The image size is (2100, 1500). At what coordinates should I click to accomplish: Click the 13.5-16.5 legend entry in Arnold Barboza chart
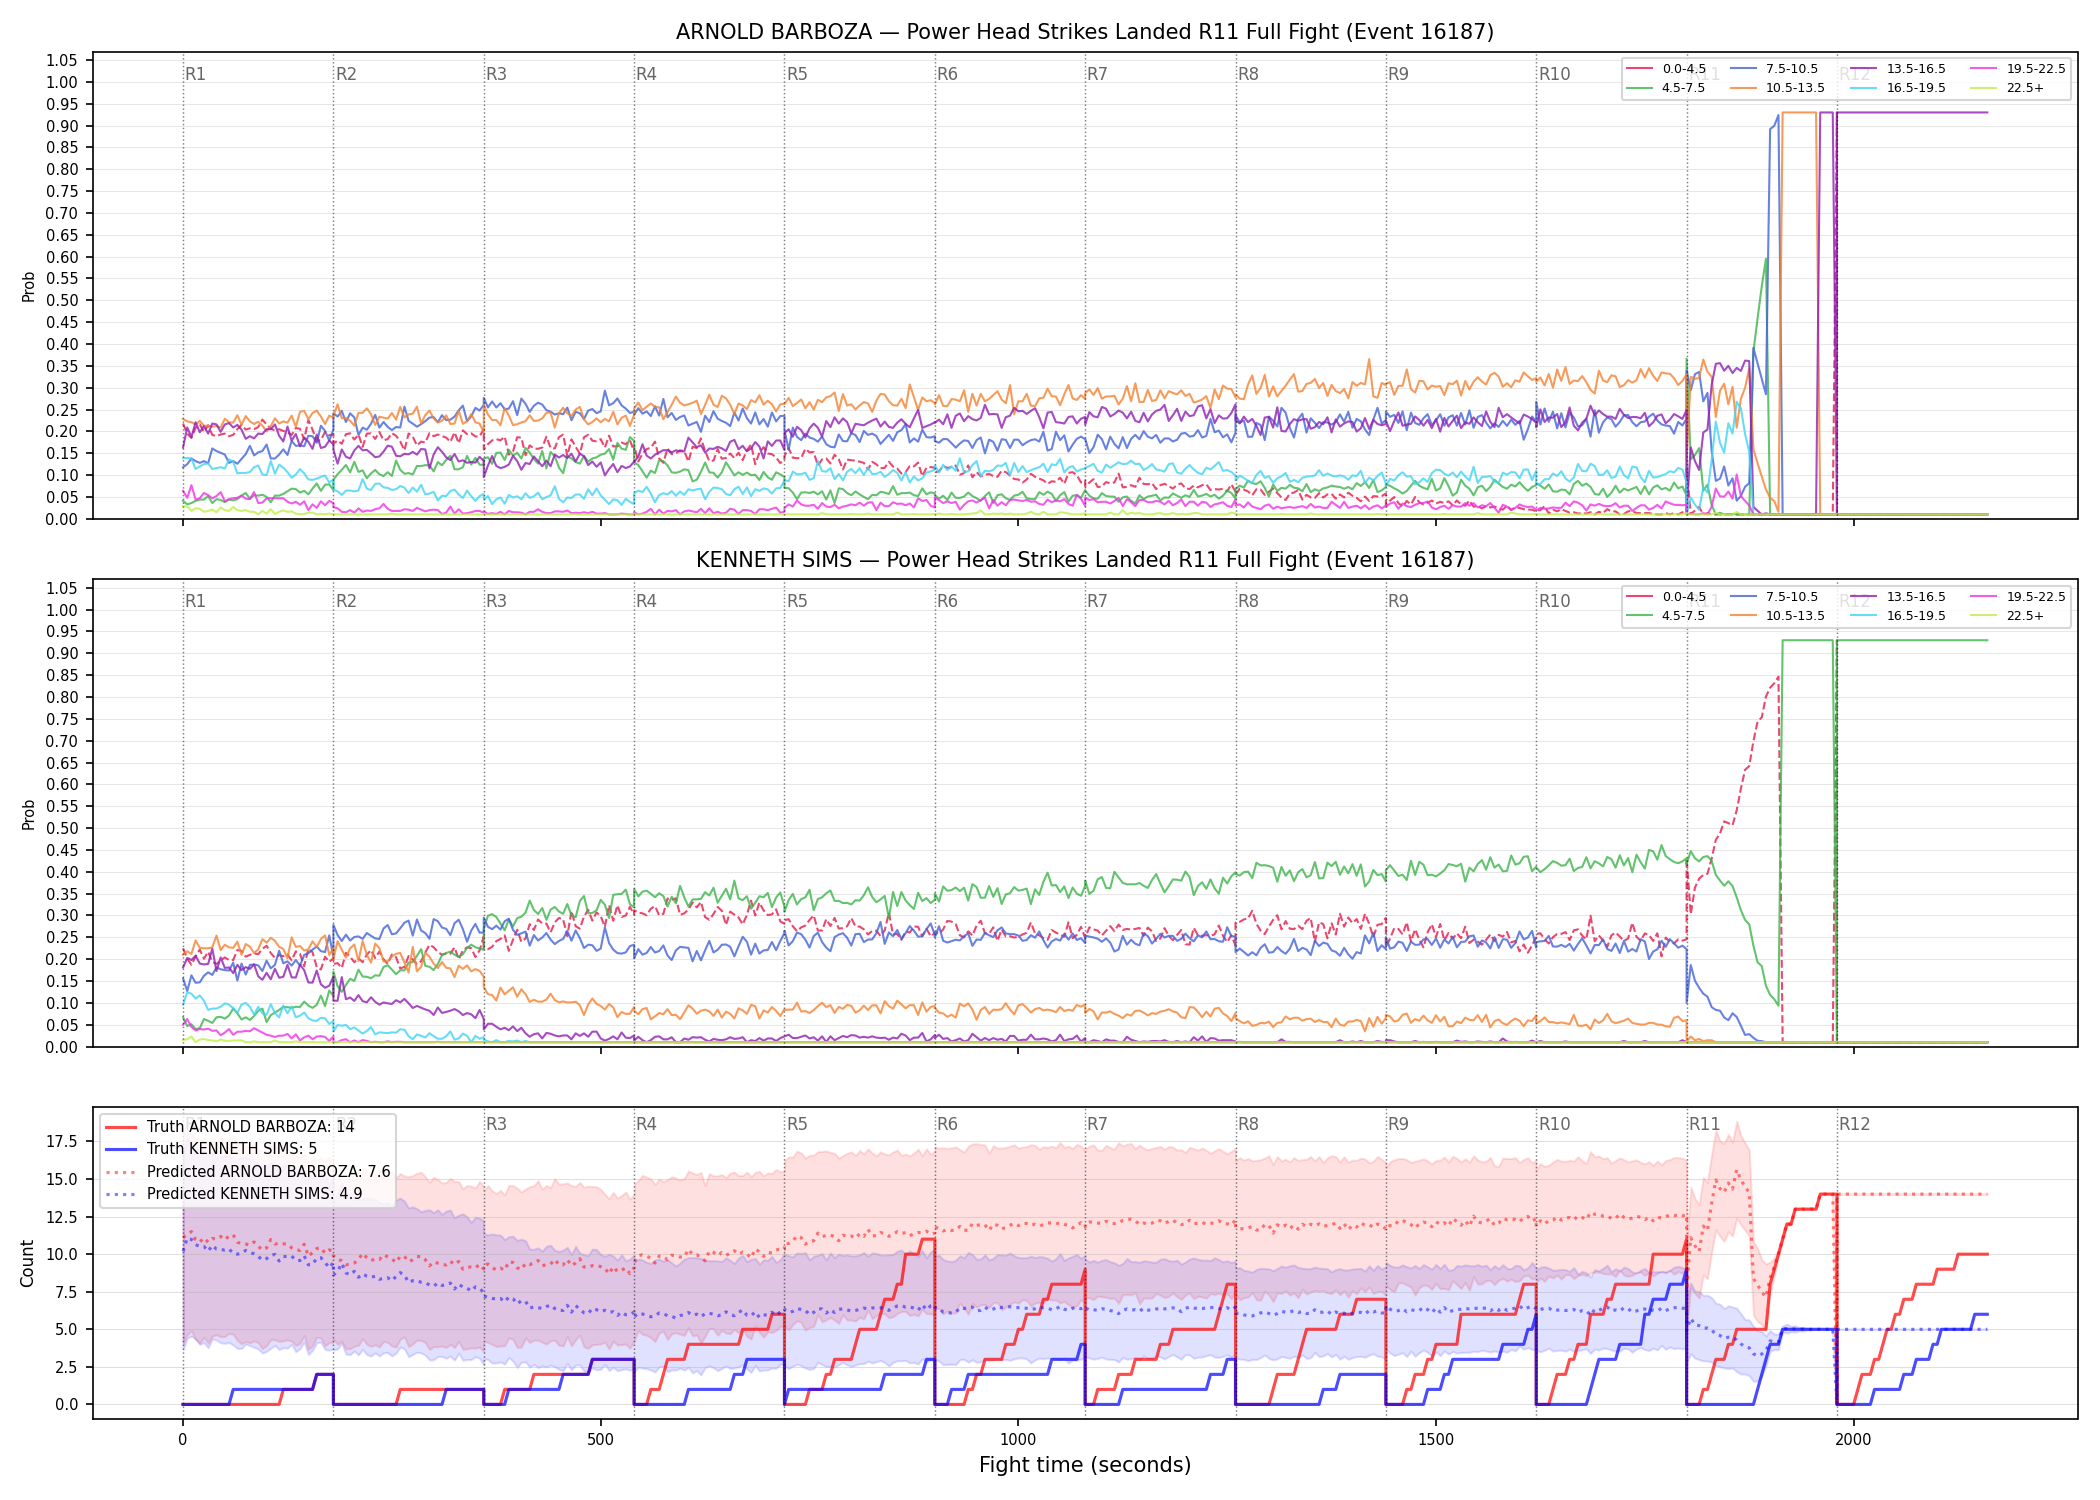1897,69
